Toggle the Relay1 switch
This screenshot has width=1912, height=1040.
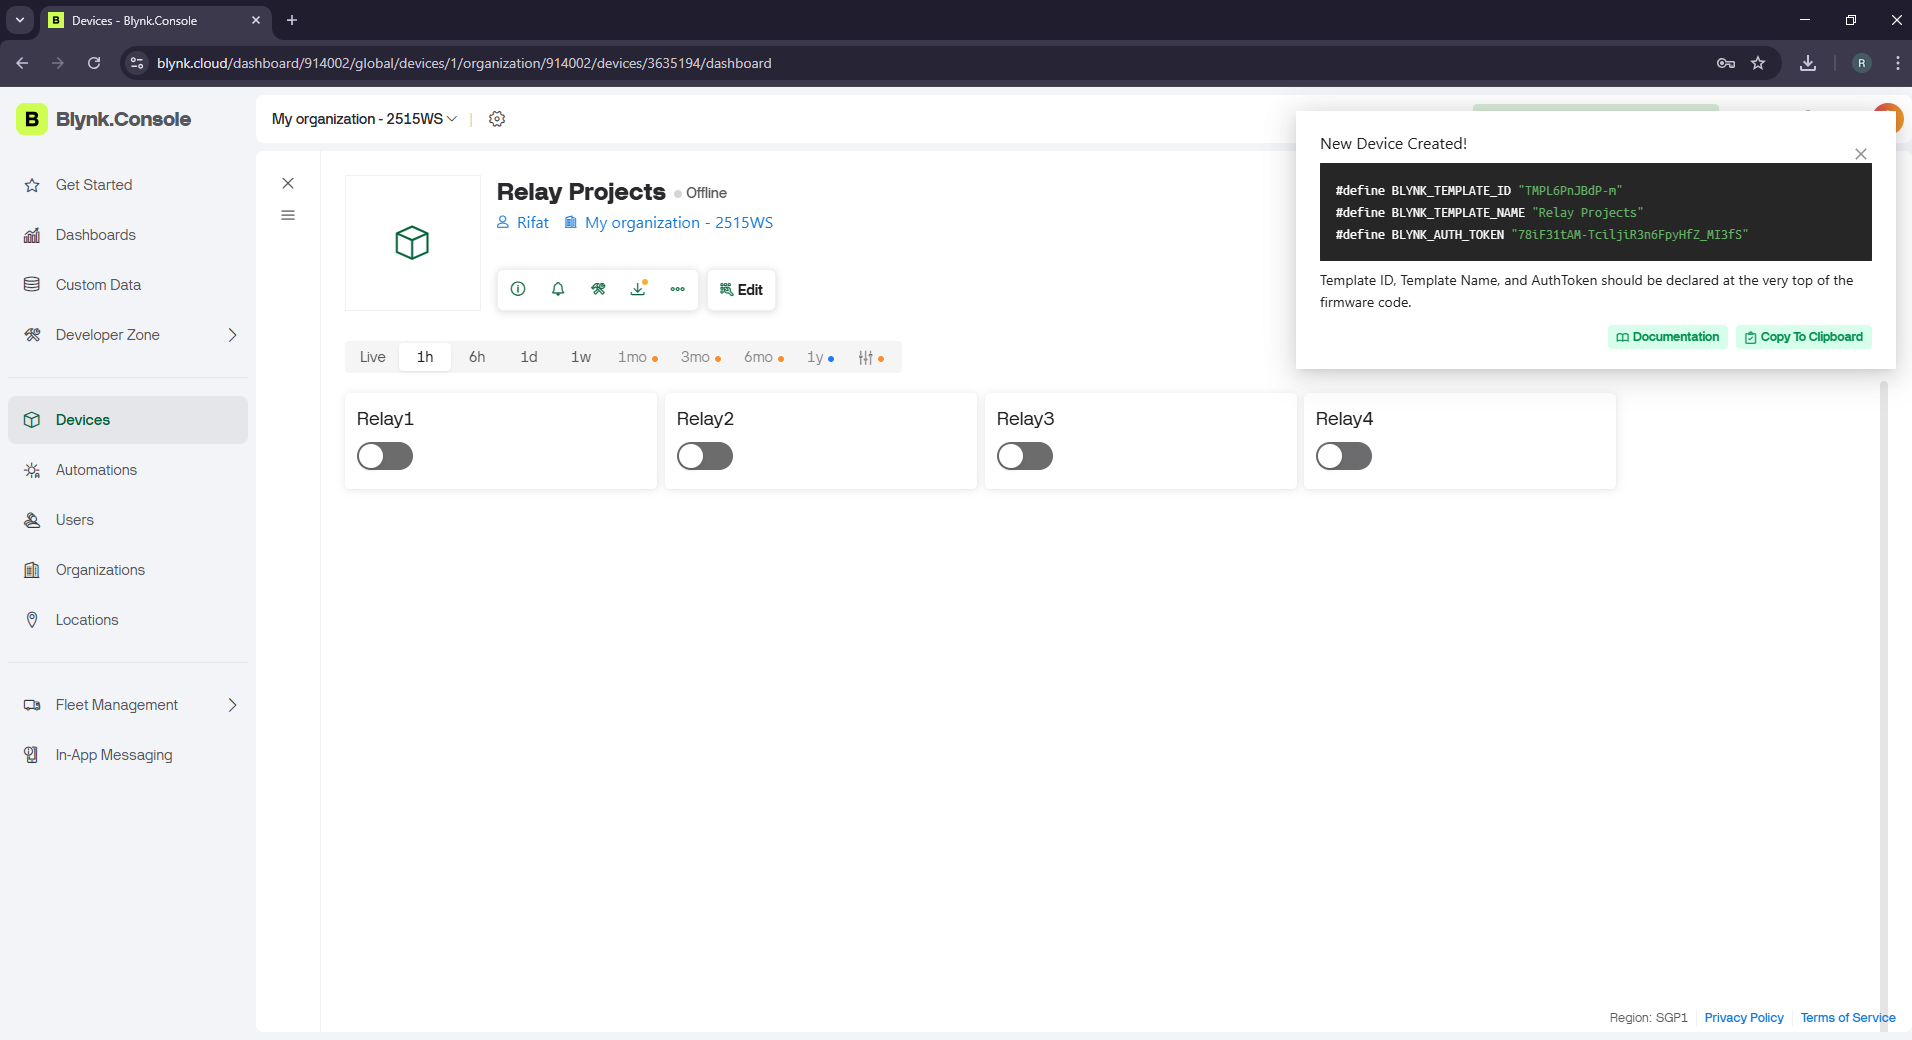coord(385,456)
